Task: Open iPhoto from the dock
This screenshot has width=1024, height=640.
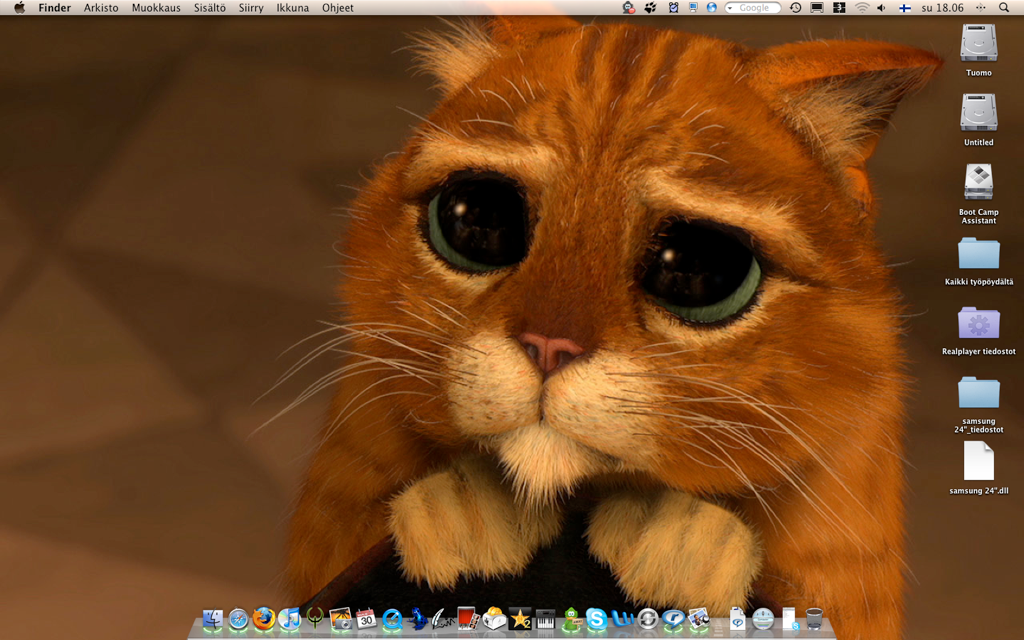Action: point(340,618)
